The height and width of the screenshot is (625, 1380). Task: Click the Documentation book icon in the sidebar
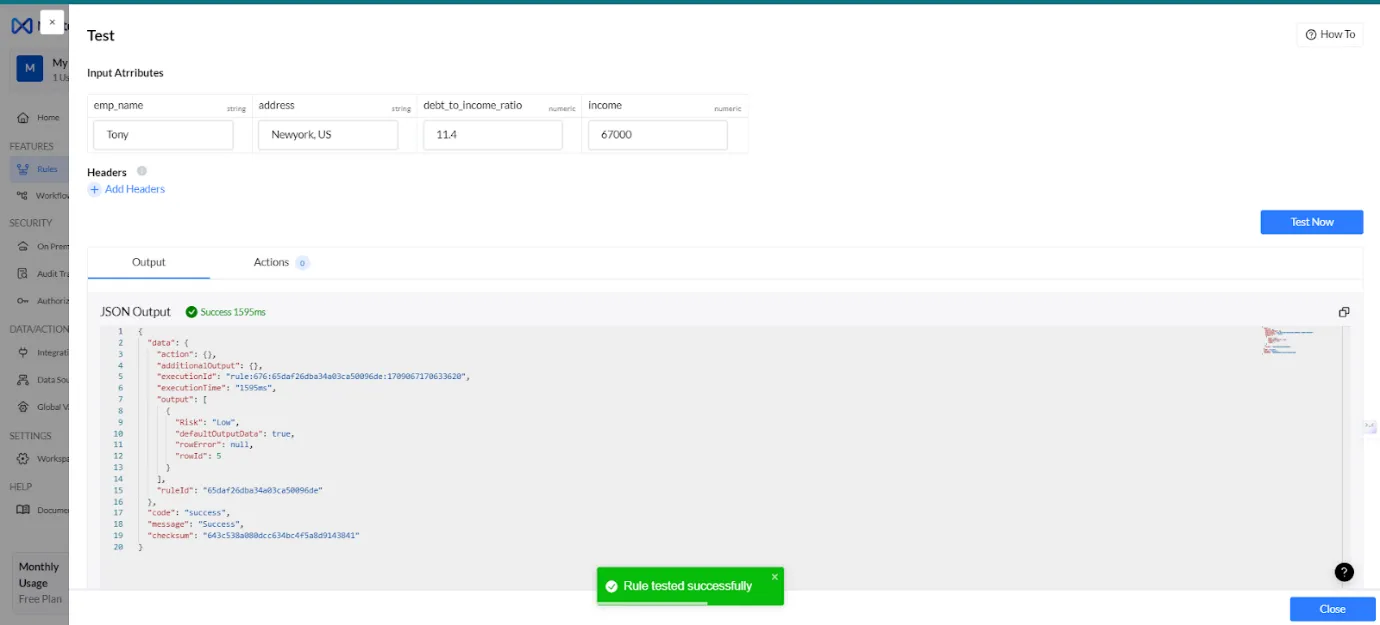23,509
